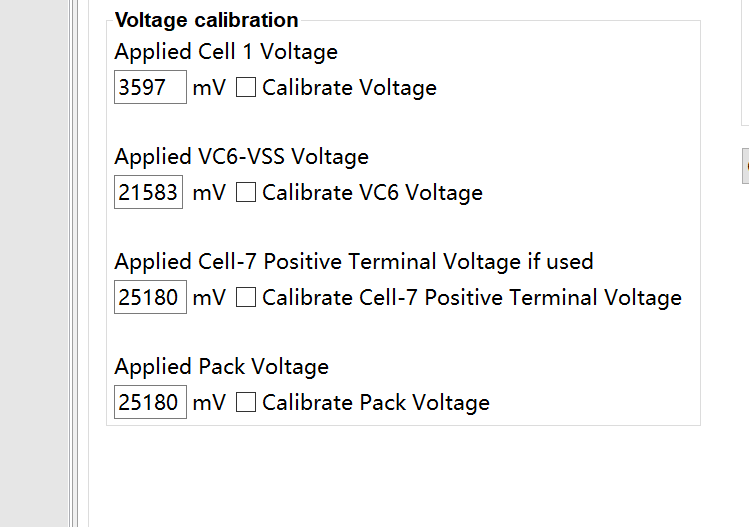Click the vertical splitter bar left of panel
749x527 pixels.
point(75,263)
